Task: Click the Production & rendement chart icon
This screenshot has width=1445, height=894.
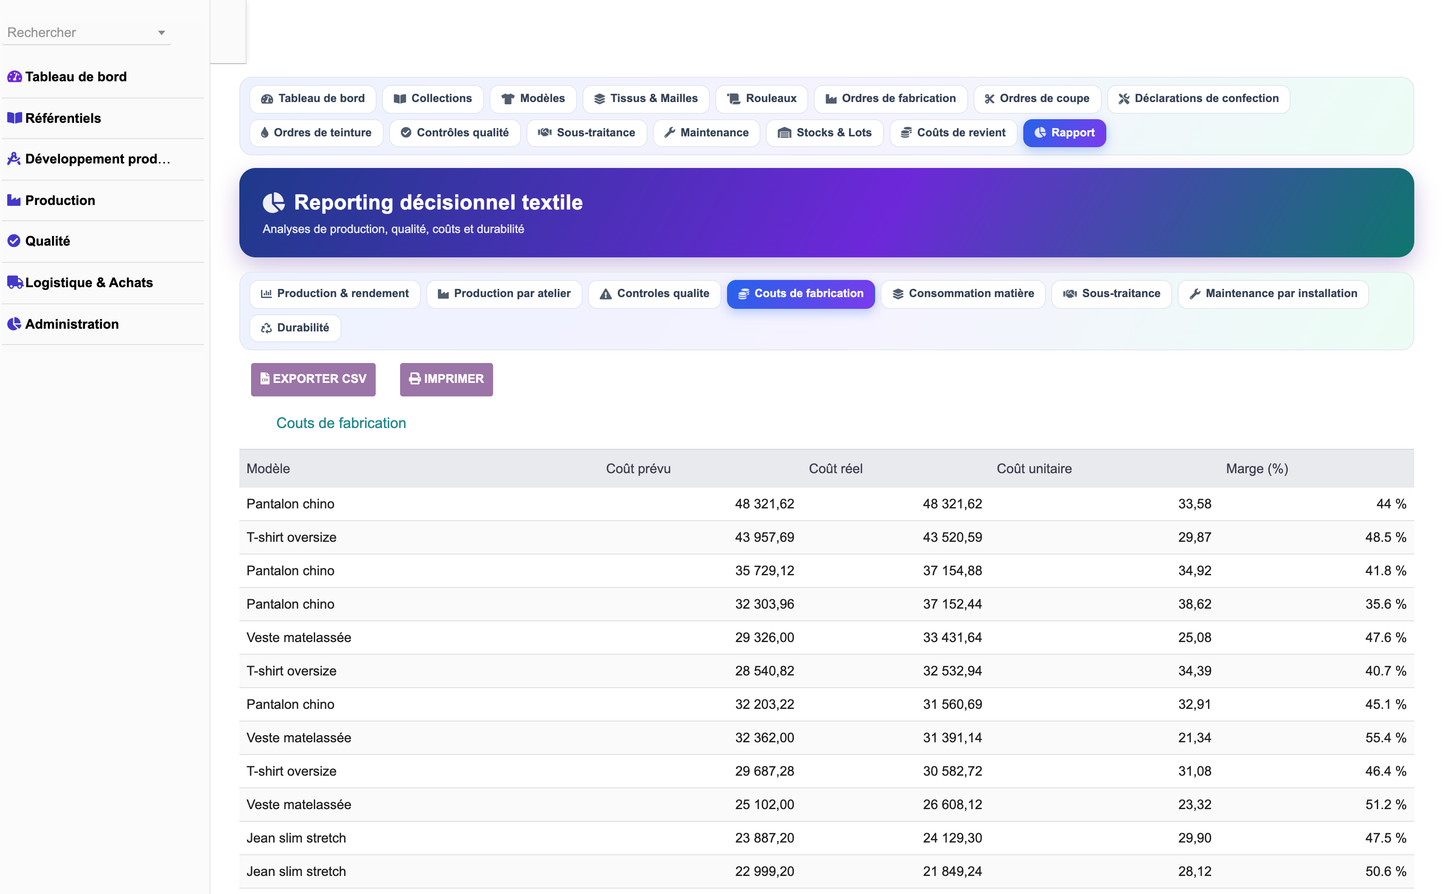Action: coord(267,294)
